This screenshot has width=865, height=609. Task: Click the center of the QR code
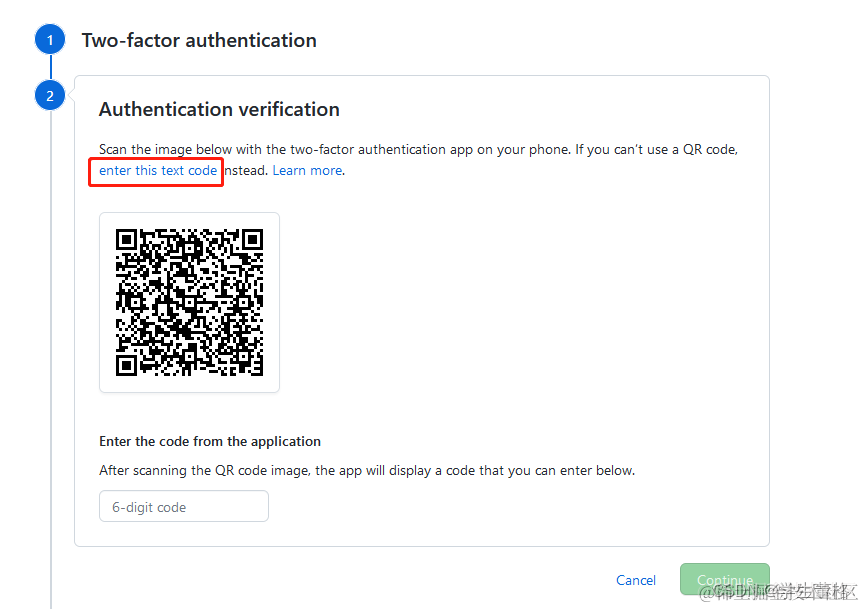point(189,302)
